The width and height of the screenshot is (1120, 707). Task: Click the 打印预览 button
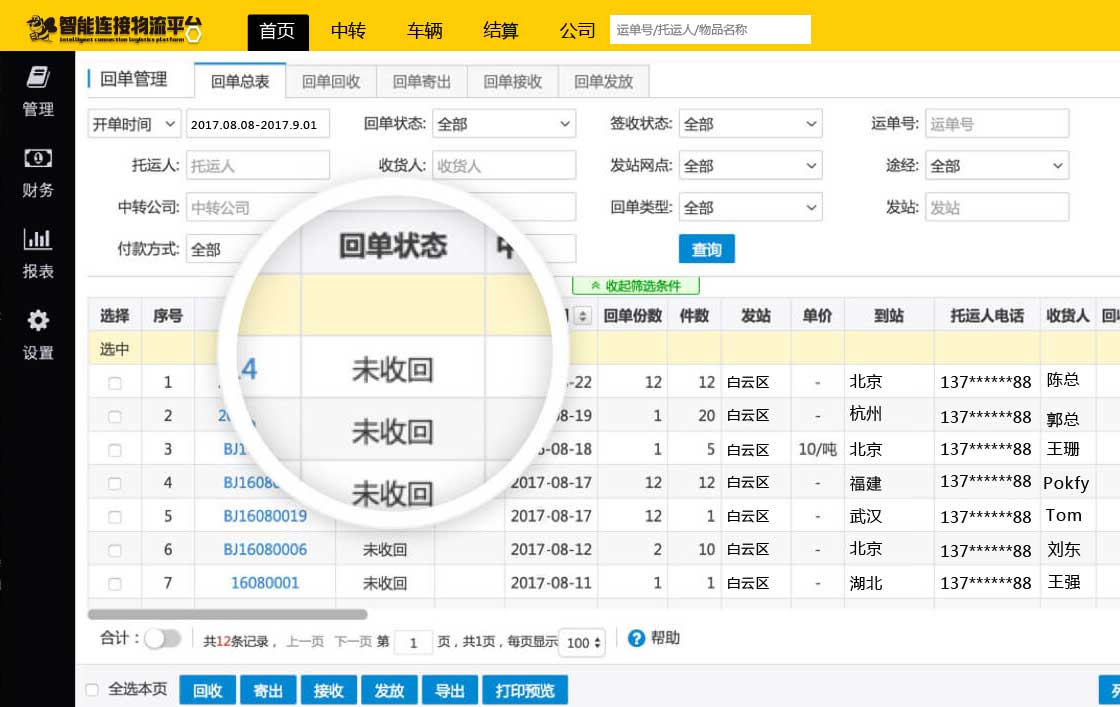pos(525,690)
